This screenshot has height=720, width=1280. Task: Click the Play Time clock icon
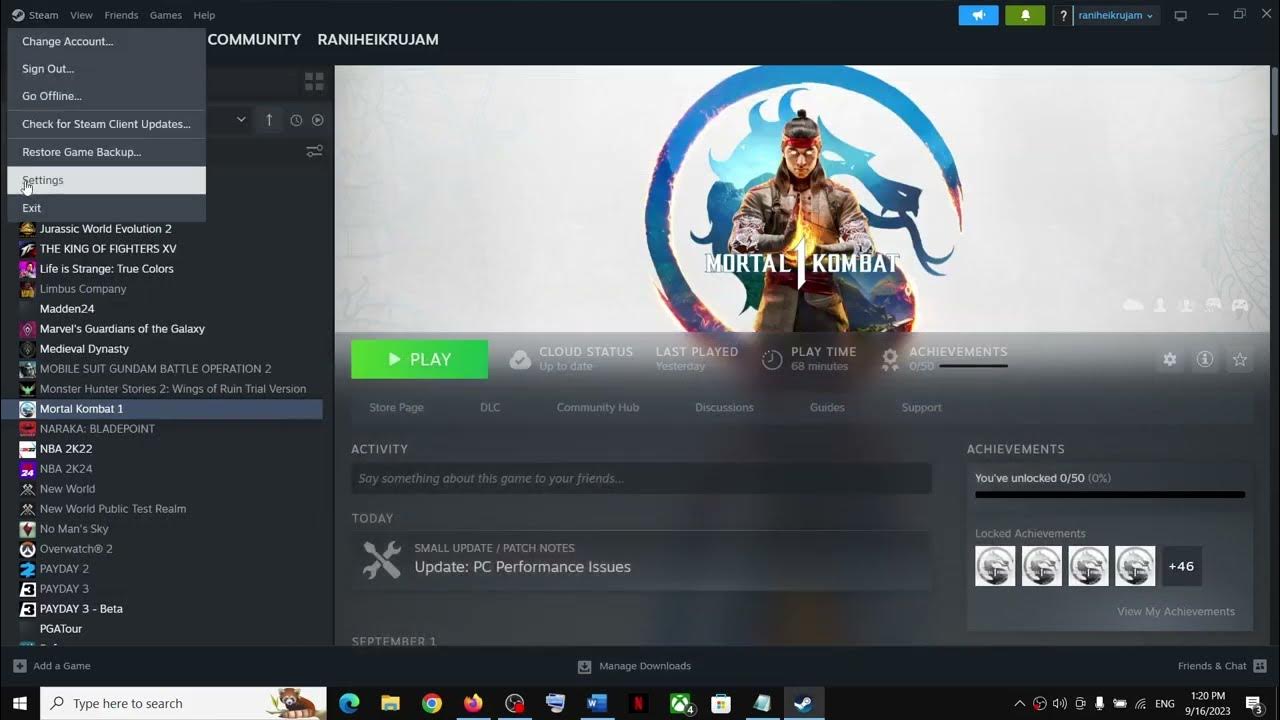772,359
